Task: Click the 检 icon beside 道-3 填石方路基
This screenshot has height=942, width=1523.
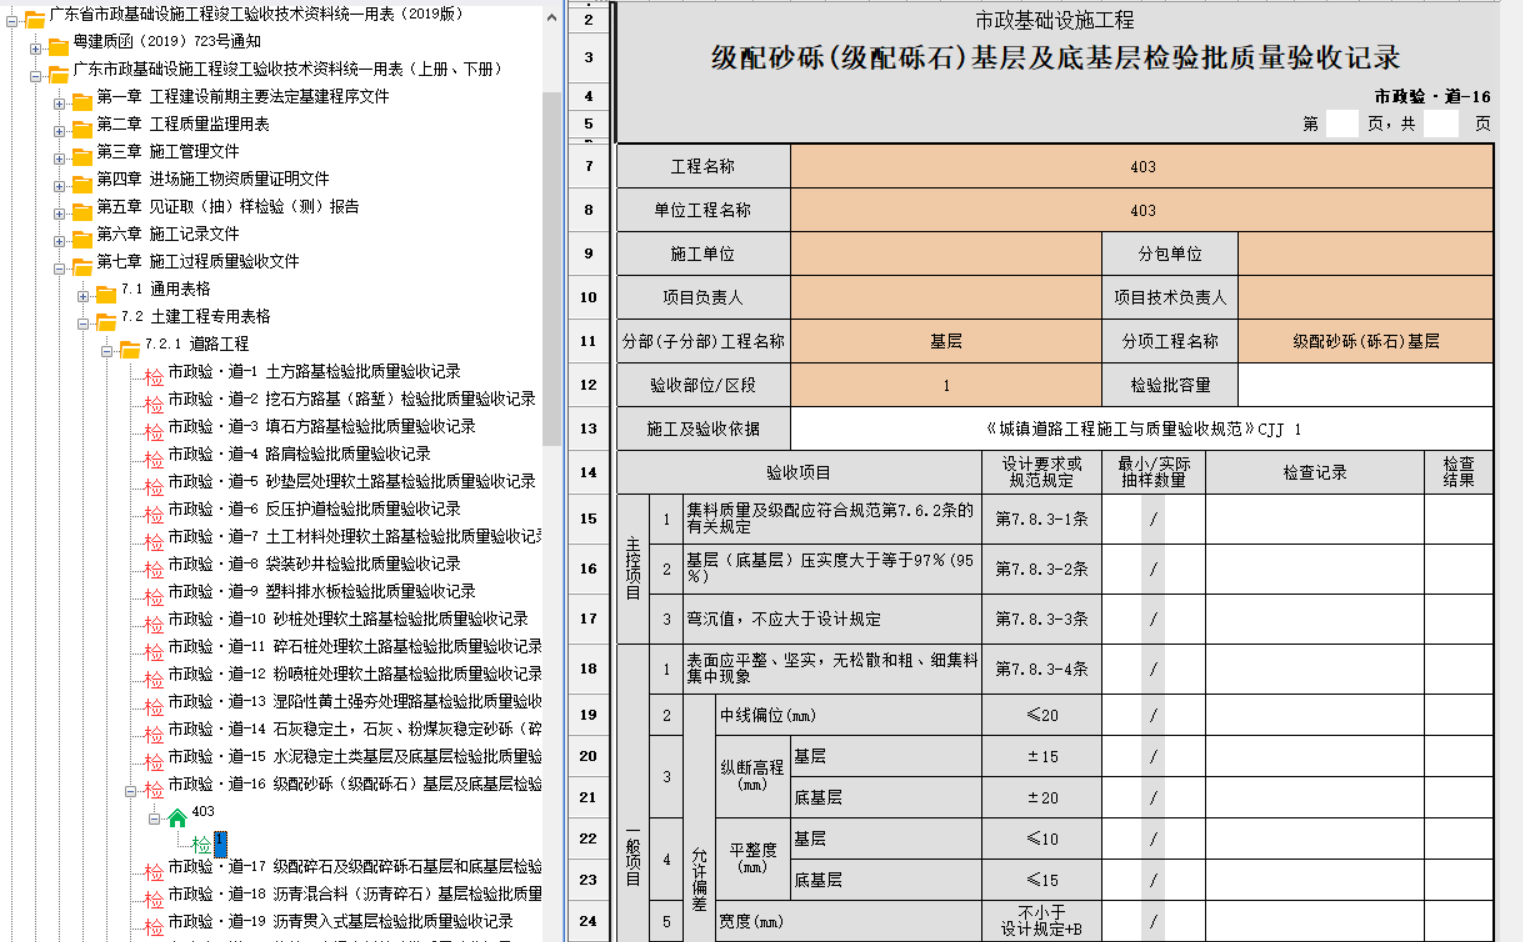Action: pos(153,431)
